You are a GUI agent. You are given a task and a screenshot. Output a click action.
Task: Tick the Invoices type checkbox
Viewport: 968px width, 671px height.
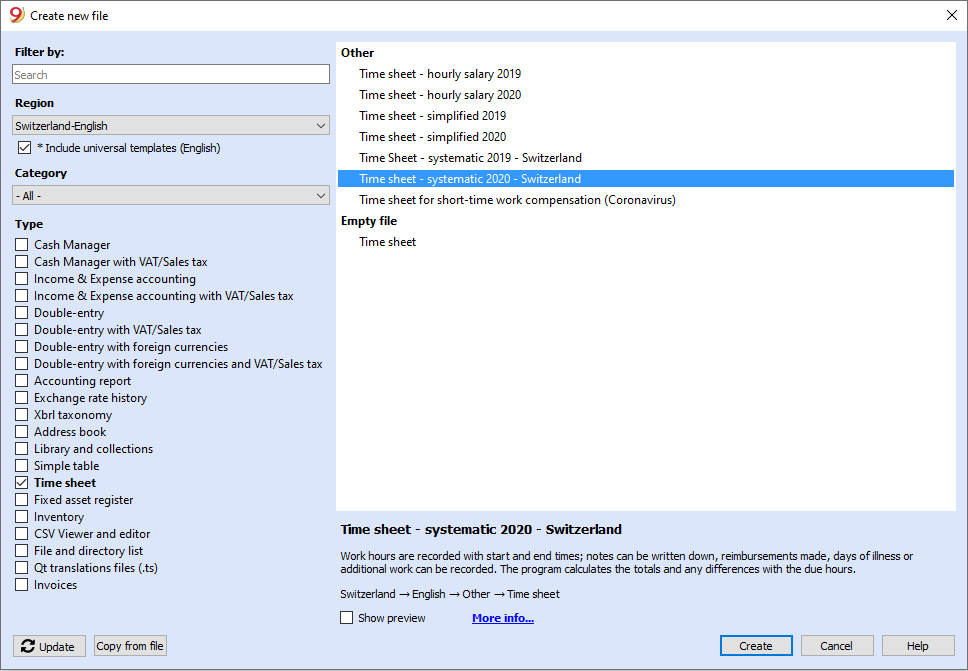click(22, 585)
